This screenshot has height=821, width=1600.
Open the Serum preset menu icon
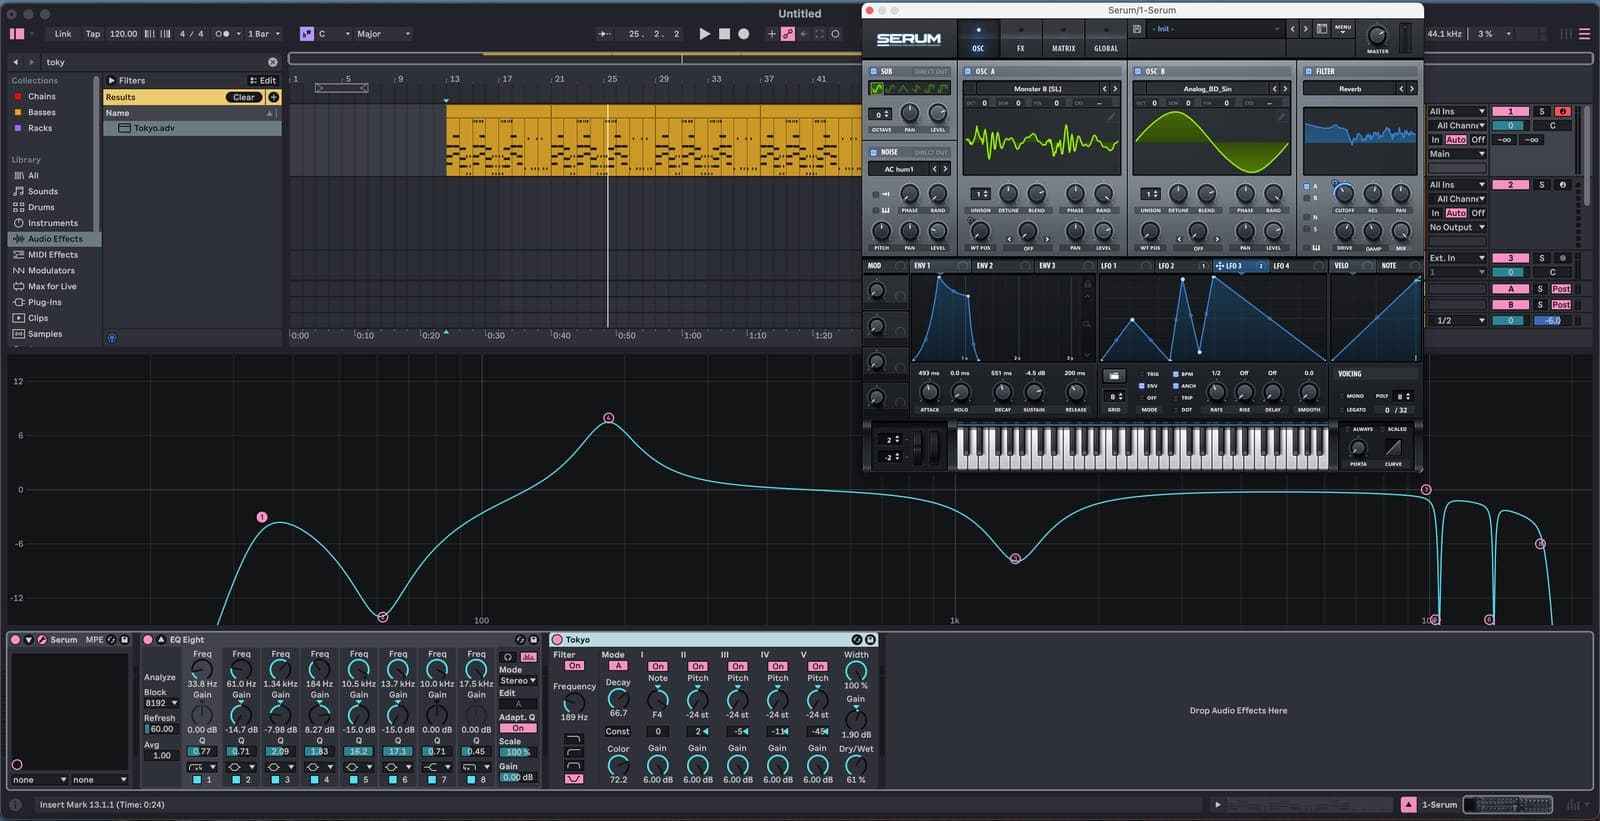(1342, 29)
